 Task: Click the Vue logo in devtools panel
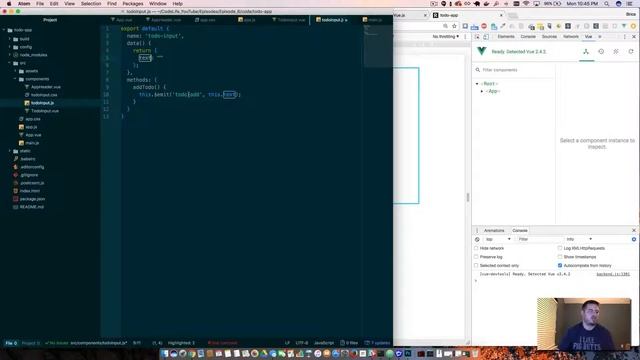482,51
